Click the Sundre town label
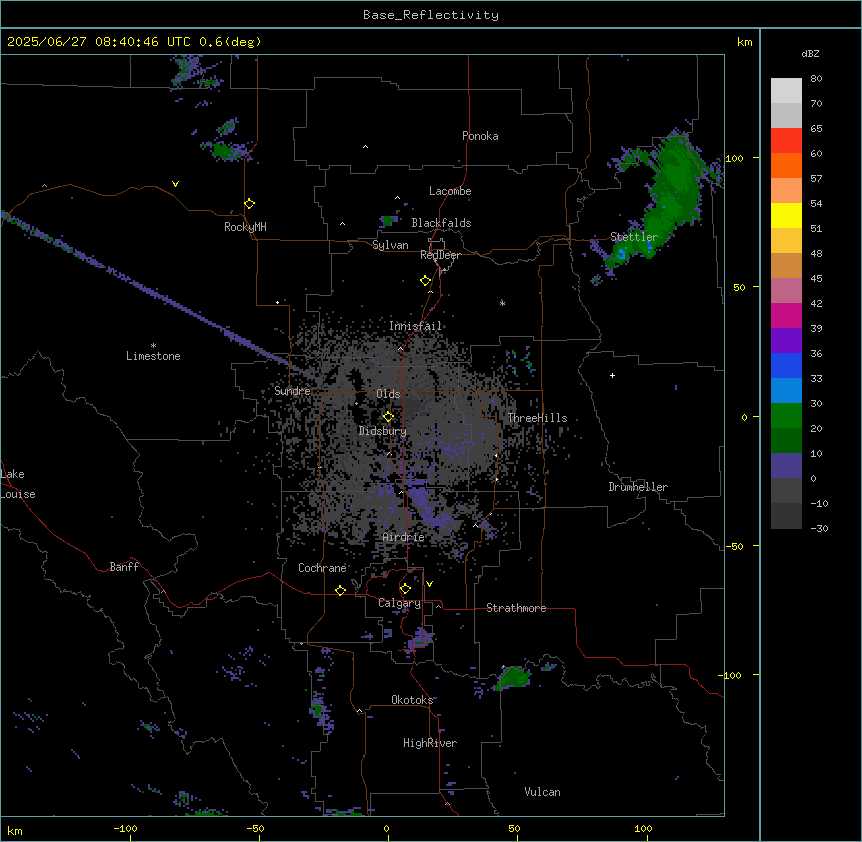The width and height of the screenshot is (862, 842). tap(292, 391)
